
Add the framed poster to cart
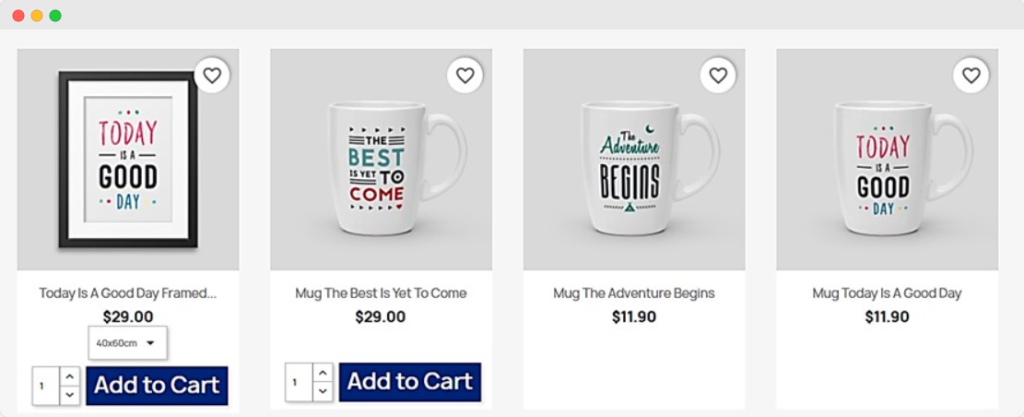(157, 385)
